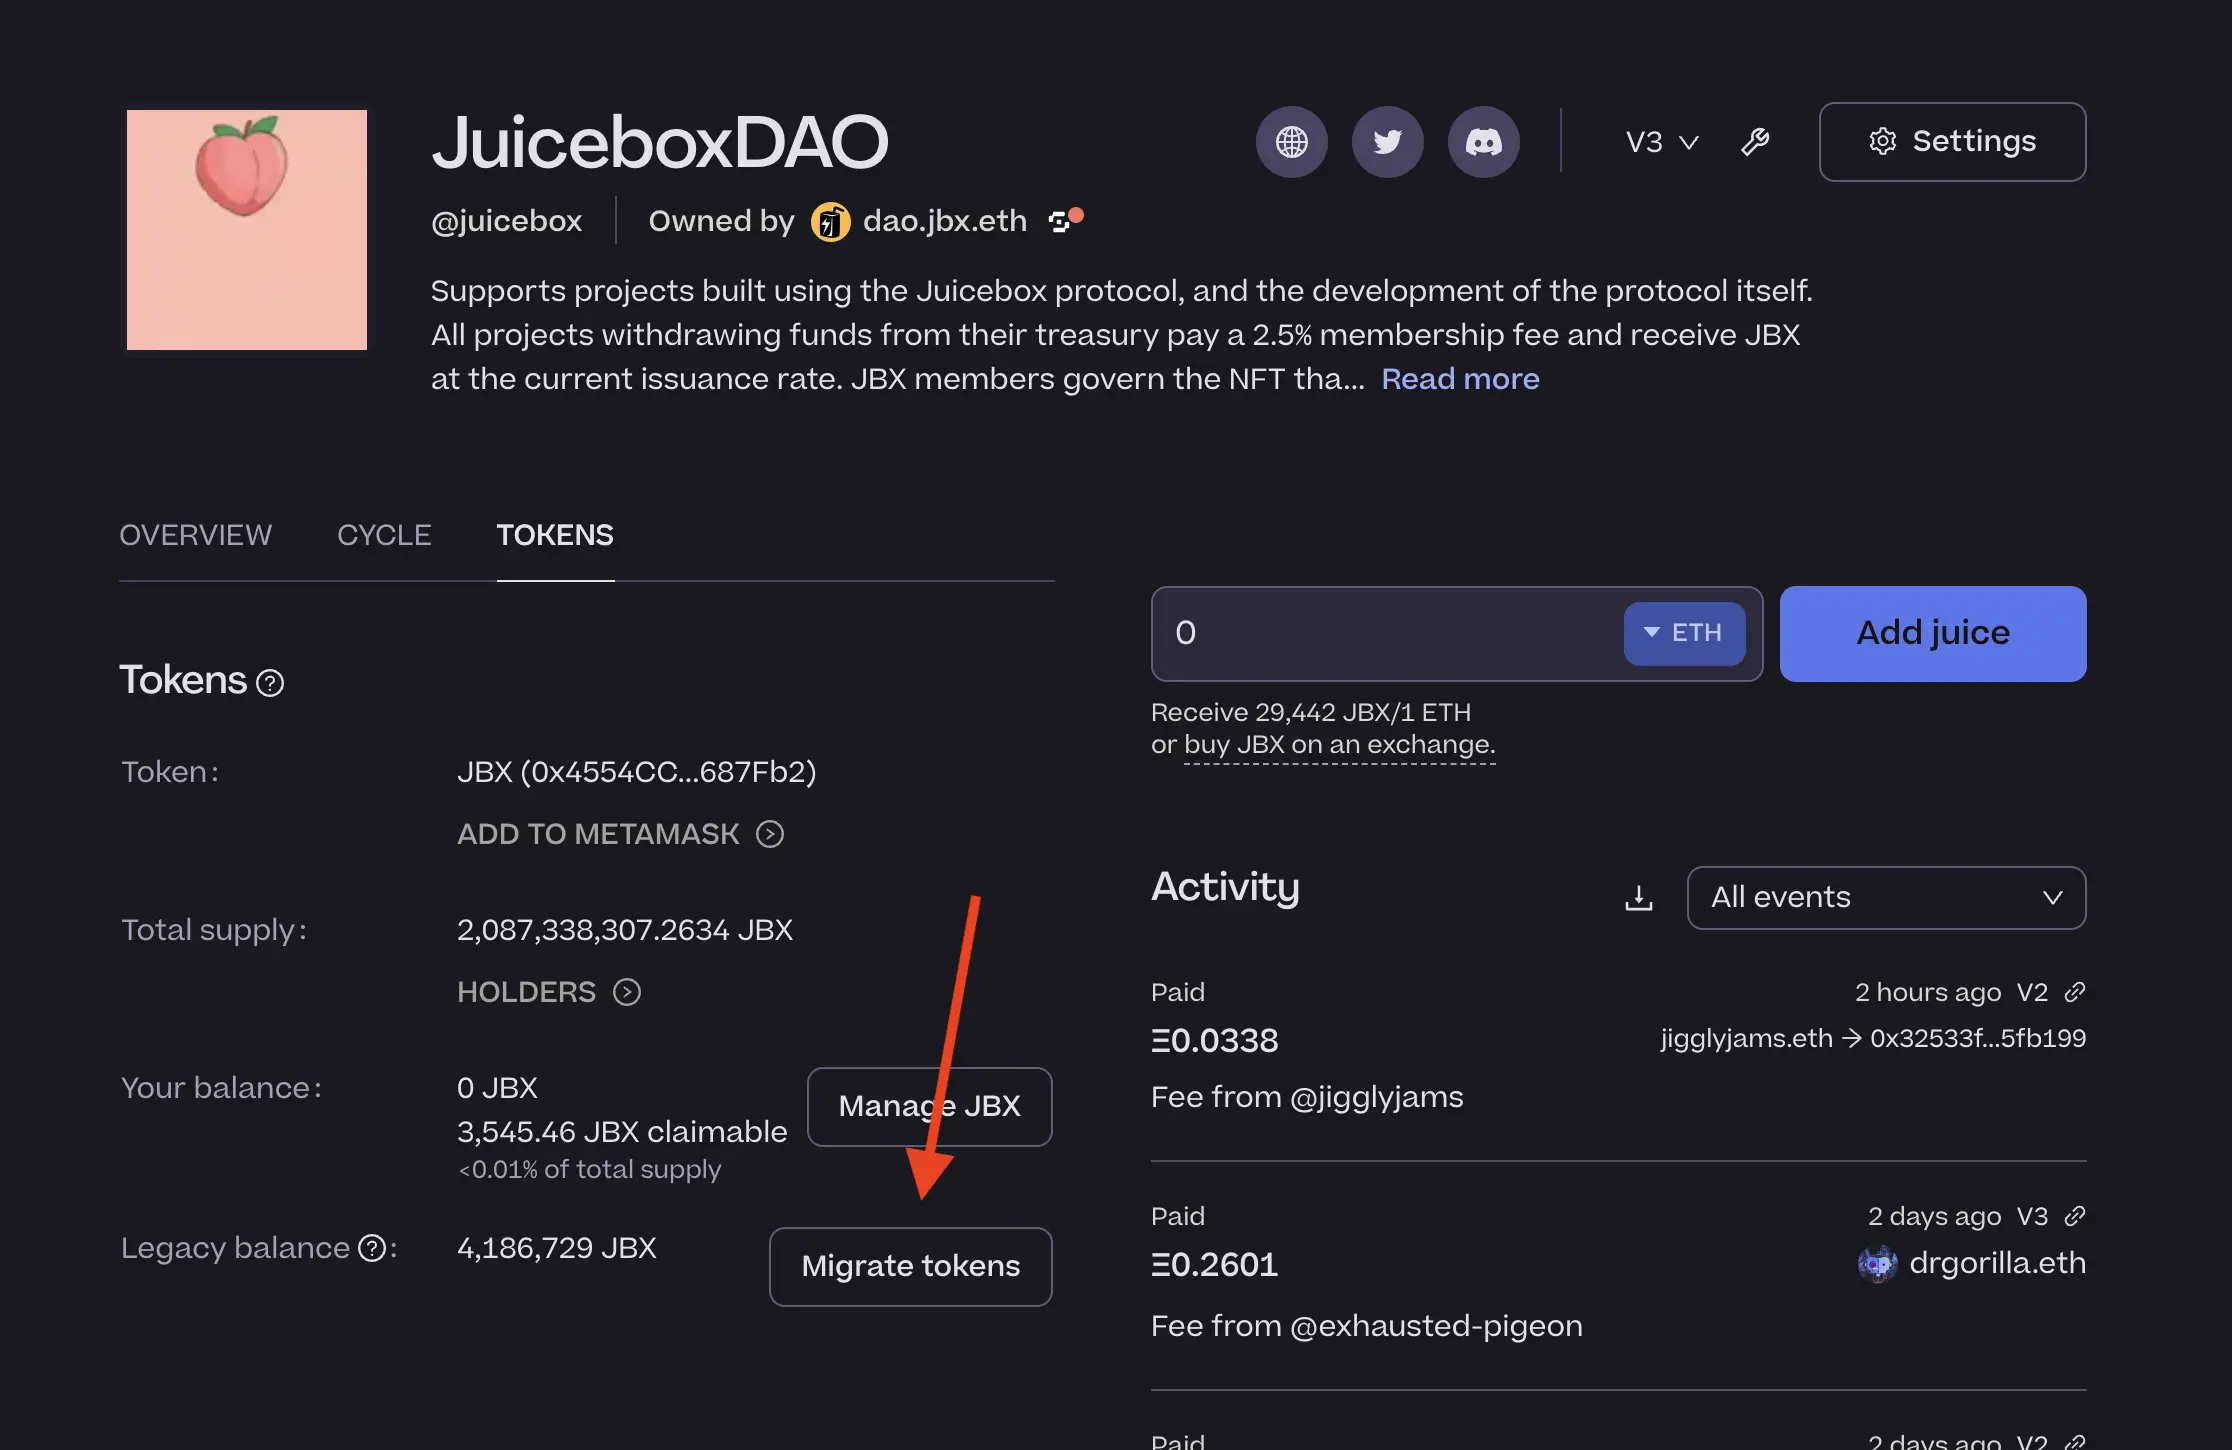This screenshot has height=1450, width=2232.
Task: Open link icon on jigglyjams payment
Action: [x=2075, y=992]
